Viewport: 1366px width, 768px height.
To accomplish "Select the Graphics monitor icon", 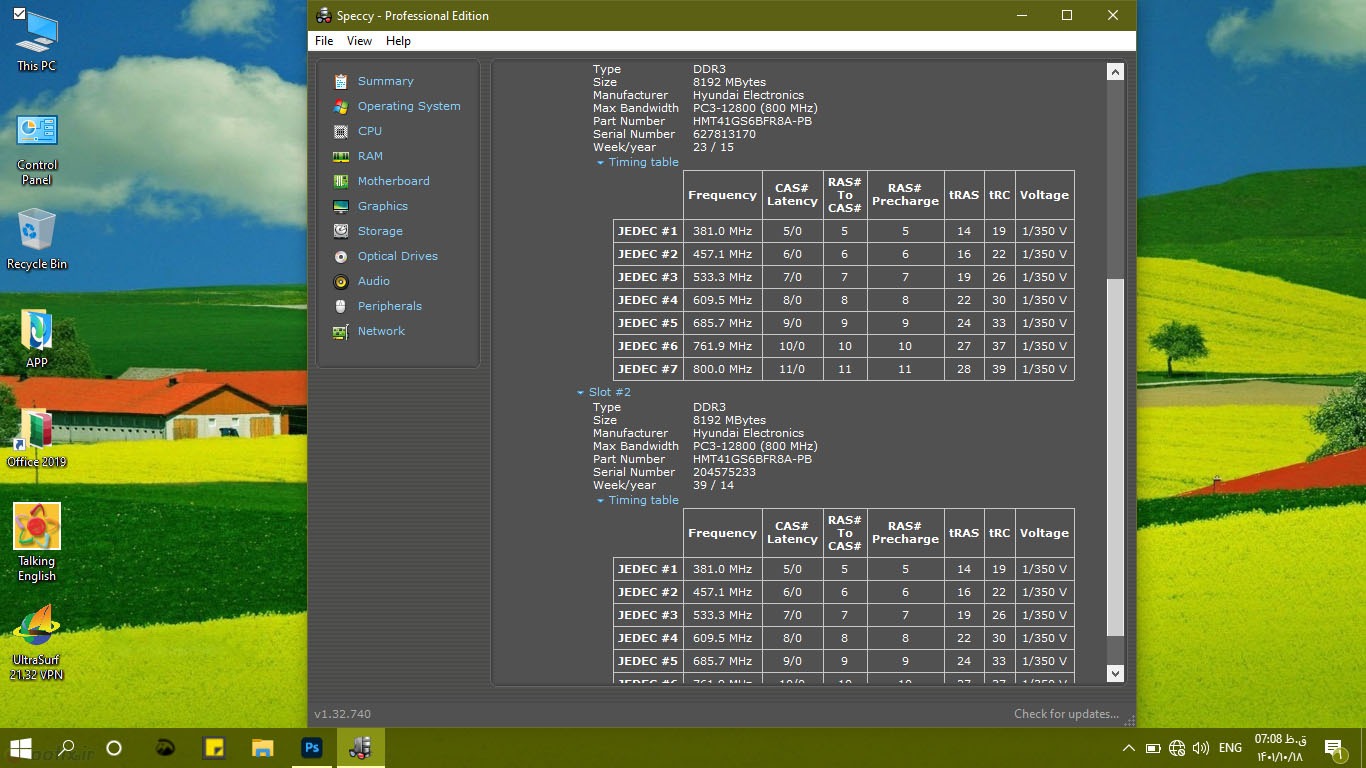I will pyautogui.click(x=341, y=206).
